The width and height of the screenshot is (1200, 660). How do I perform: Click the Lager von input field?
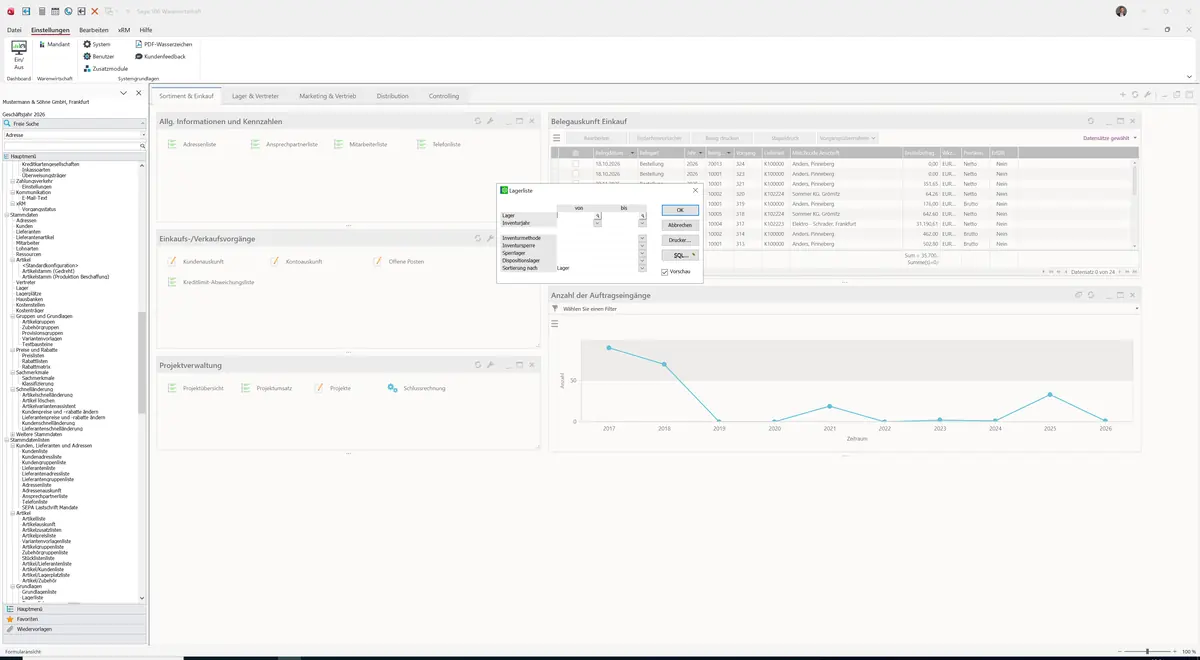(x=576, y=215)
